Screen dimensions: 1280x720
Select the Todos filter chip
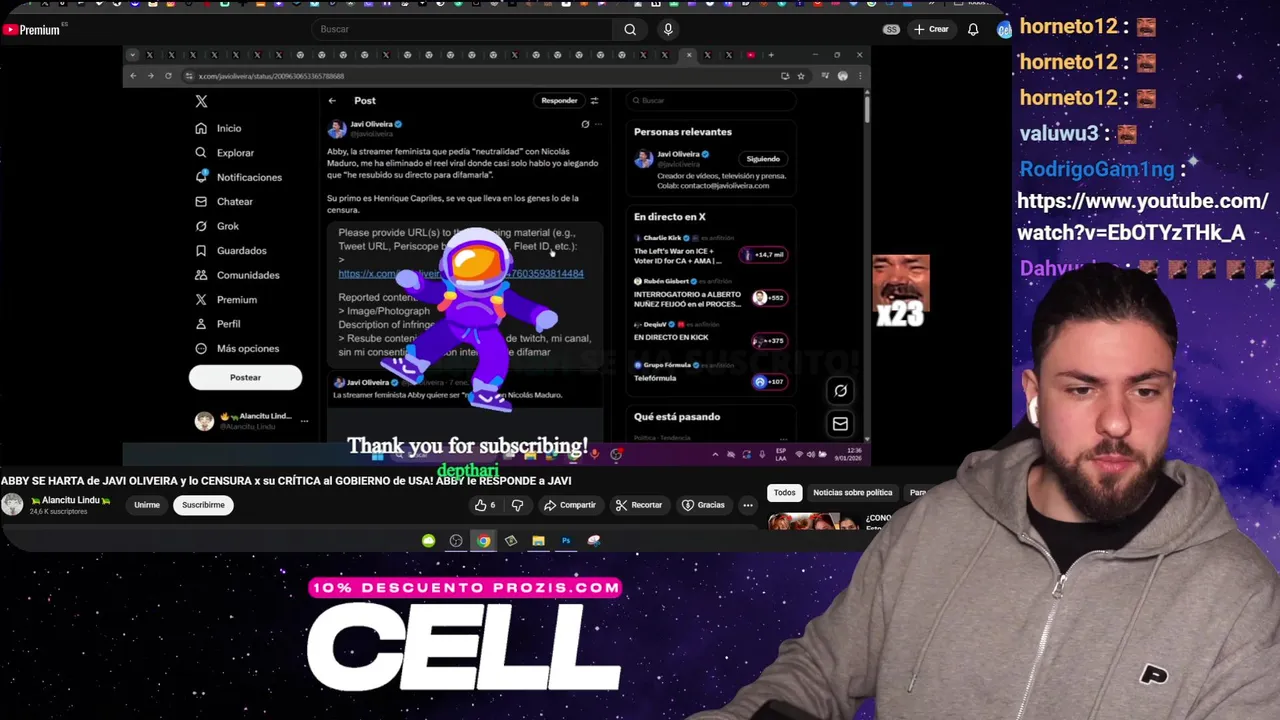(785, 493)
